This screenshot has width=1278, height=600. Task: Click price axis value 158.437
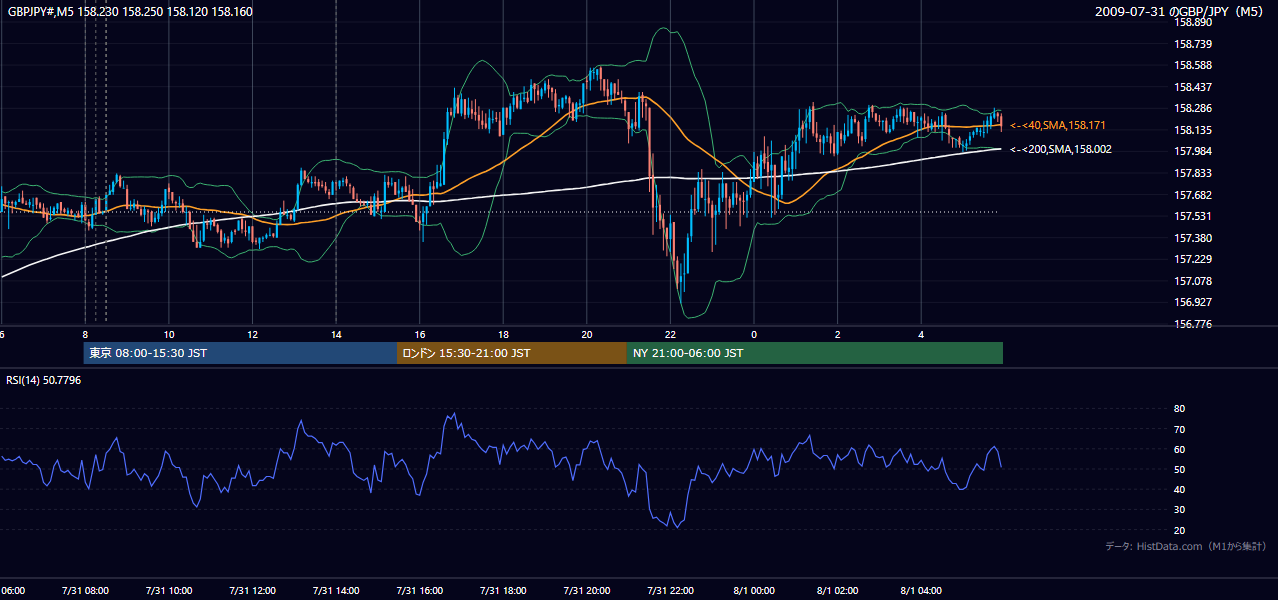(1193, 87)
